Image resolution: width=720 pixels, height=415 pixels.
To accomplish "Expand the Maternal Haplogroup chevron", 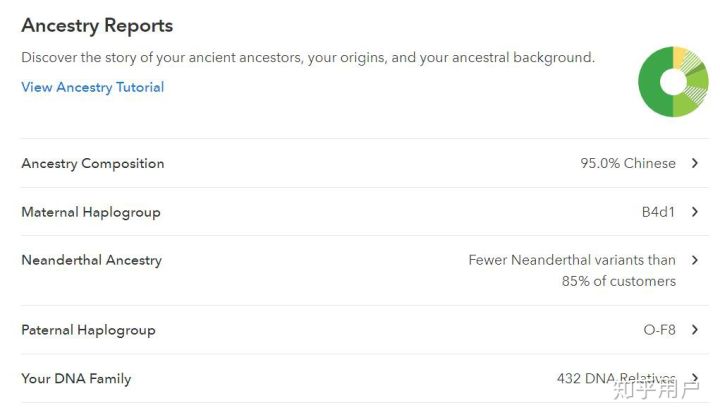I will click(x=695, y=212).
